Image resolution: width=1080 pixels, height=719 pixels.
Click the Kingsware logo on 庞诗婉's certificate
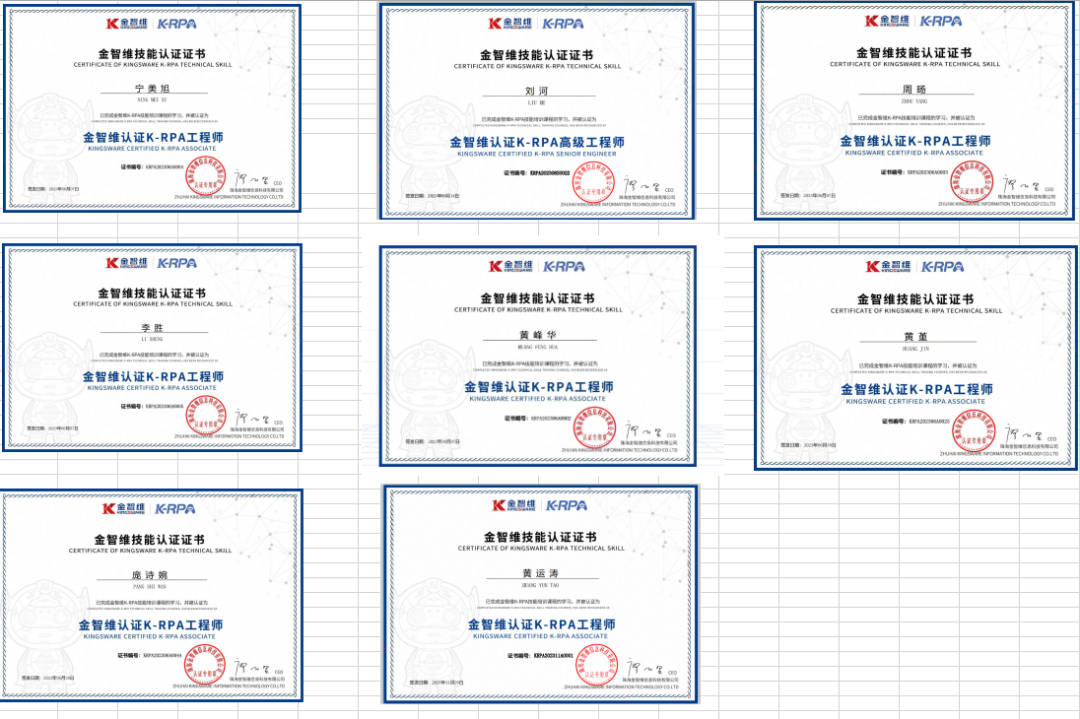coord(124,509)
